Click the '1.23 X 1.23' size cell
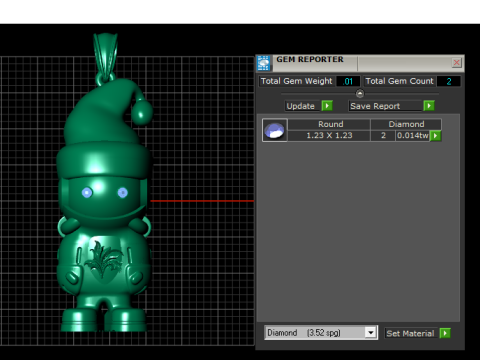Image resolution: width=480 pixels, height=360 pixels. [x=329, y=136]
